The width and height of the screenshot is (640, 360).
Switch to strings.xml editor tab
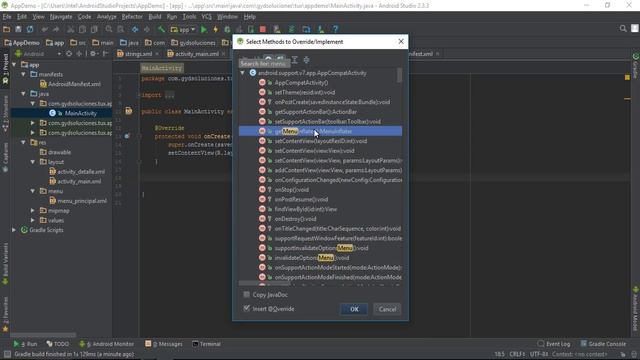click(138, 54)
